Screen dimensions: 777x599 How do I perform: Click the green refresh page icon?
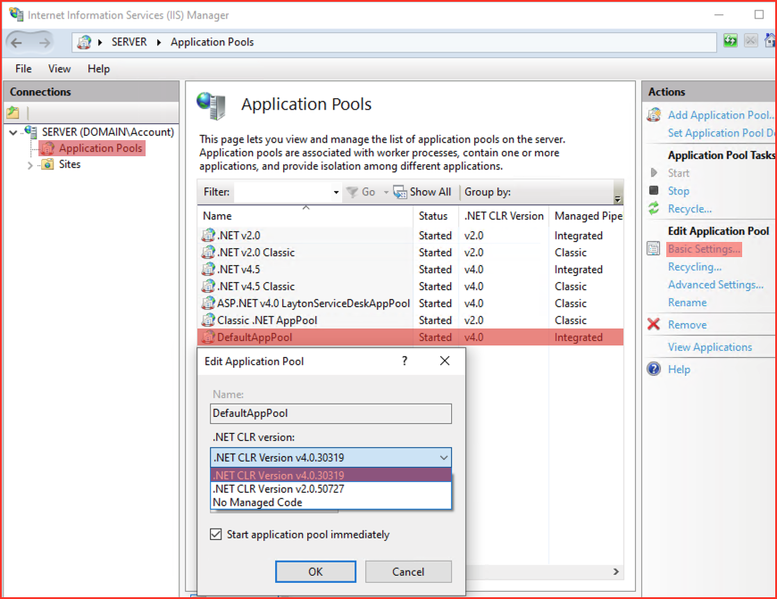point(730,41)
